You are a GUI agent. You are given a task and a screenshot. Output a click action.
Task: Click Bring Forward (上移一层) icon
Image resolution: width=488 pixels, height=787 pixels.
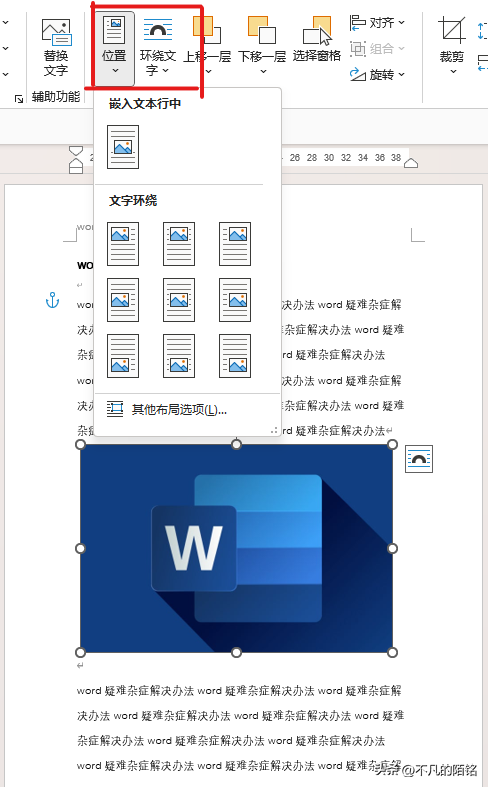(x=206, y=31)
